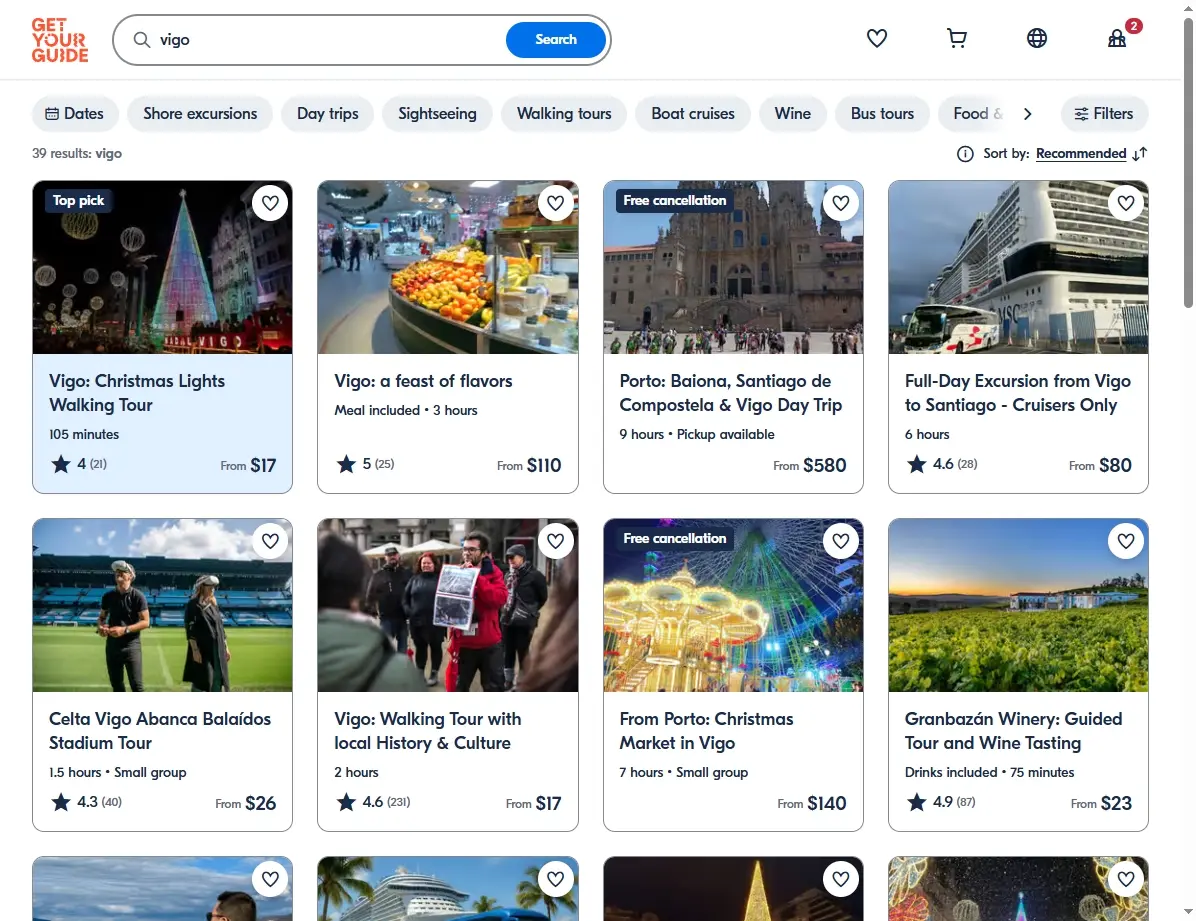Click the 39 results: vigo text

coord(77,153)
